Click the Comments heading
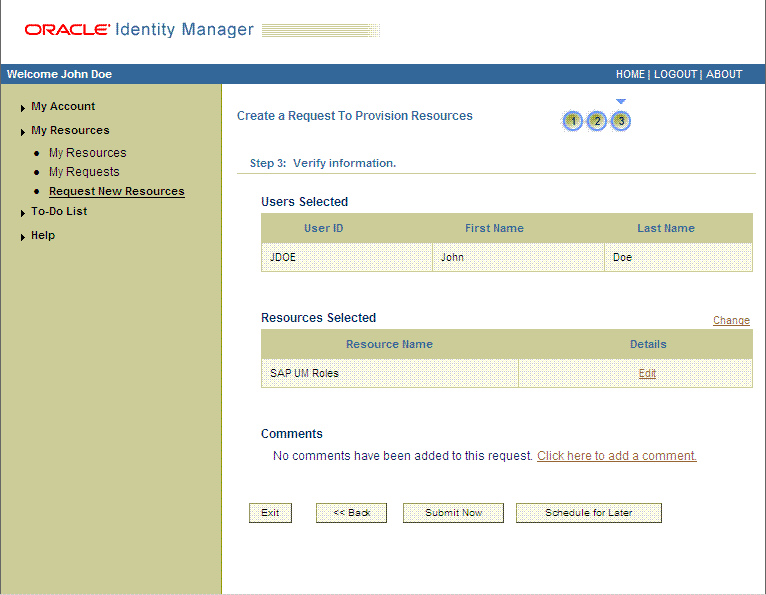 click(292, 434)
